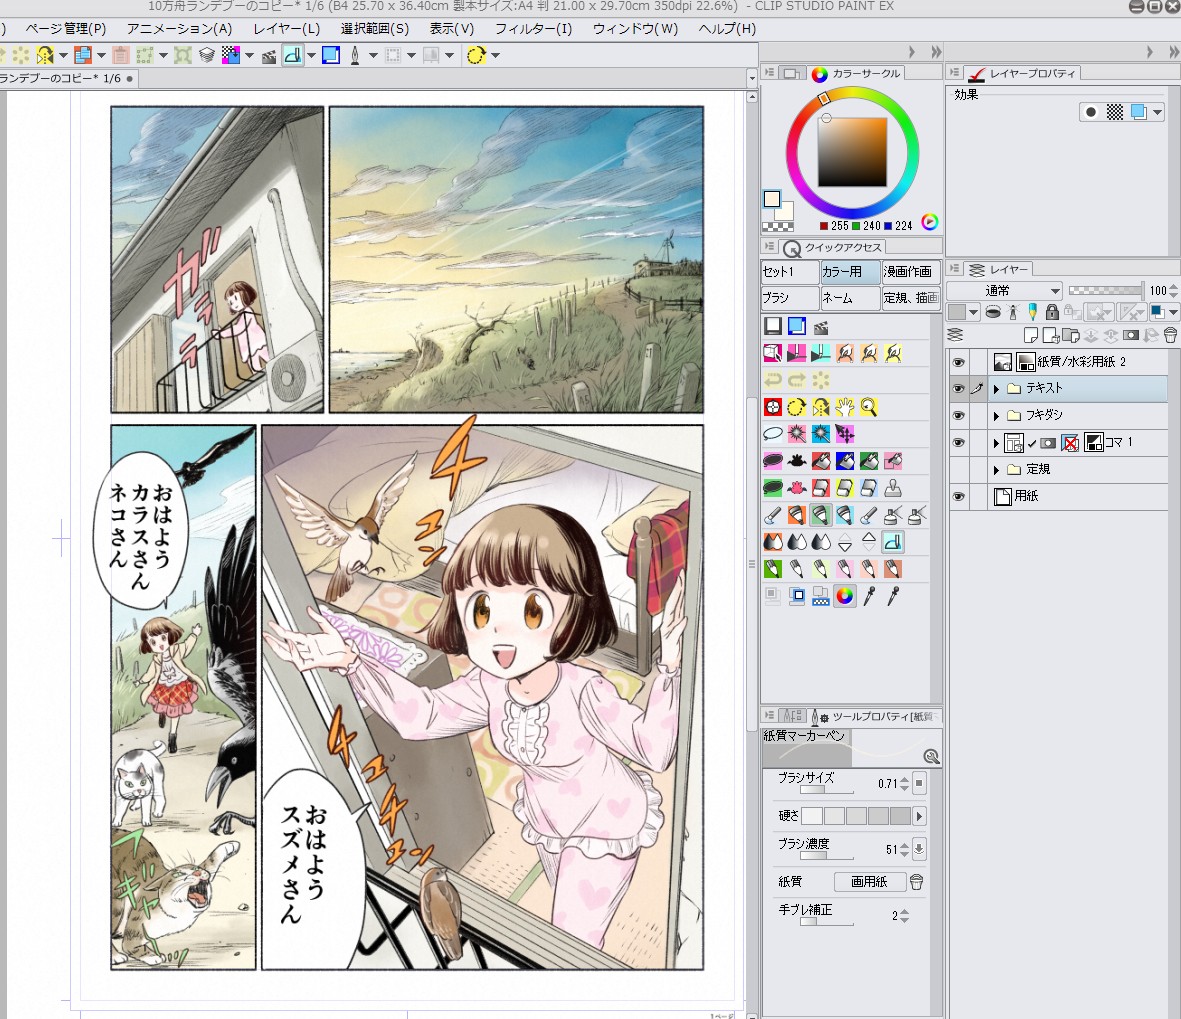This screenshot has width=1181, height=1019.
Task: Click the wrench sub tool detail icon
Action: 932,757
